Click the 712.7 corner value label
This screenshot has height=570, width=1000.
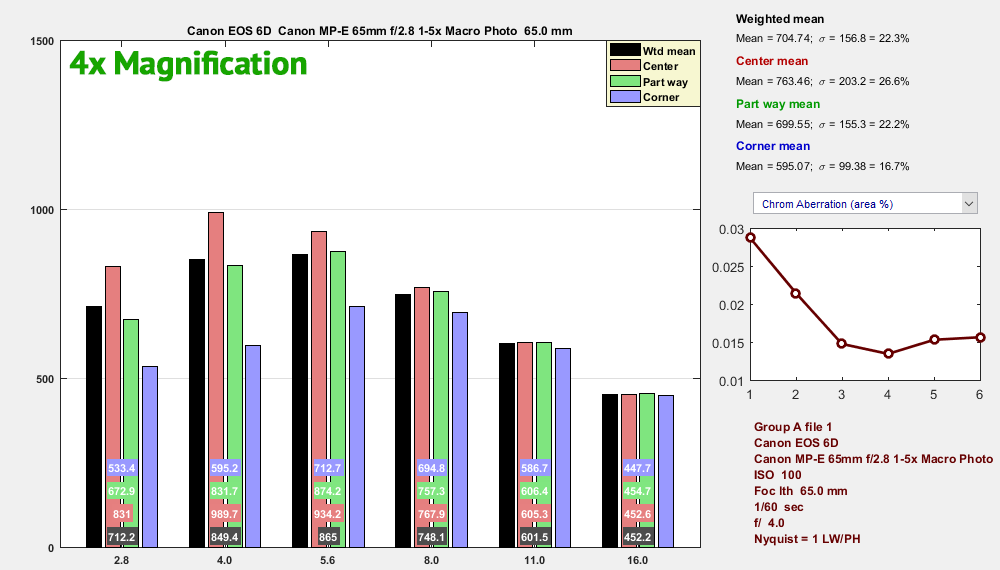(x=328, y=468)
